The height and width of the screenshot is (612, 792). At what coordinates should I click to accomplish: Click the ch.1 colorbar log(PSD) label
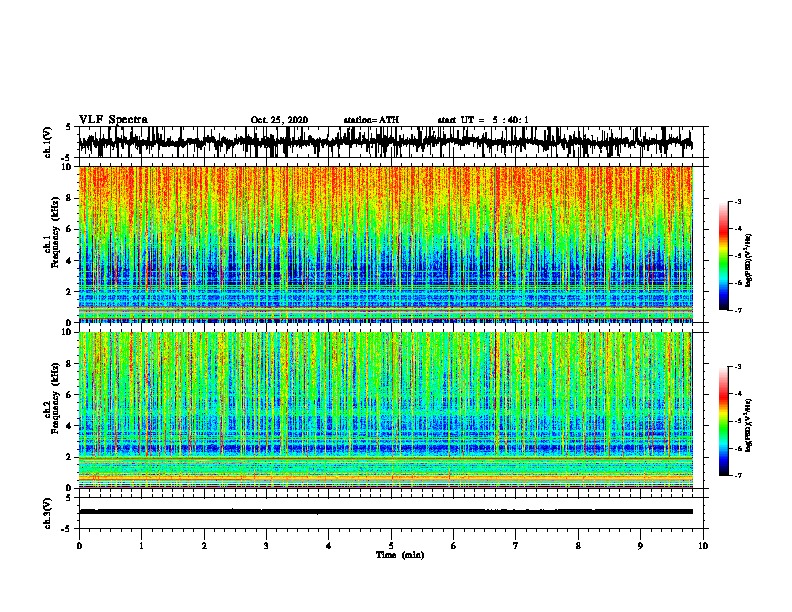point(749,260)
